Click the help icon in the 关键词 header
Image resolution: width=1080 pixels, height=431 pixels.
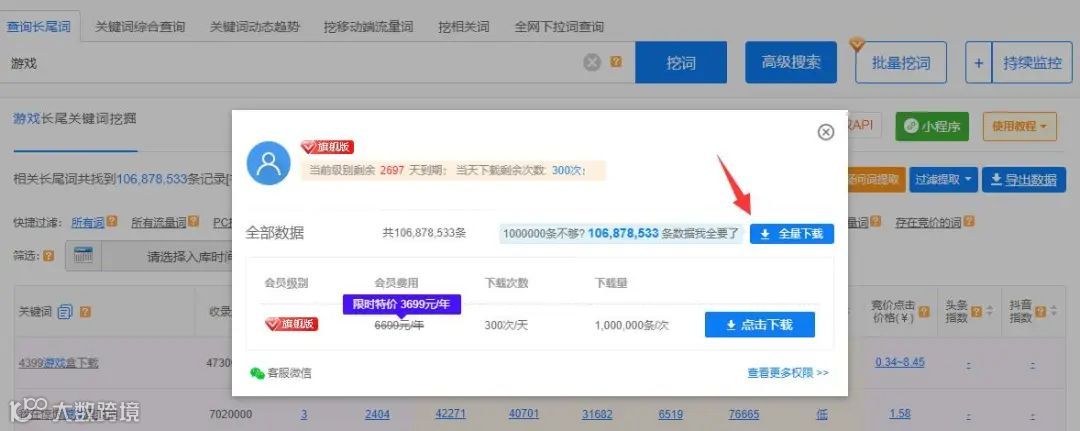[x=85, y=312]
